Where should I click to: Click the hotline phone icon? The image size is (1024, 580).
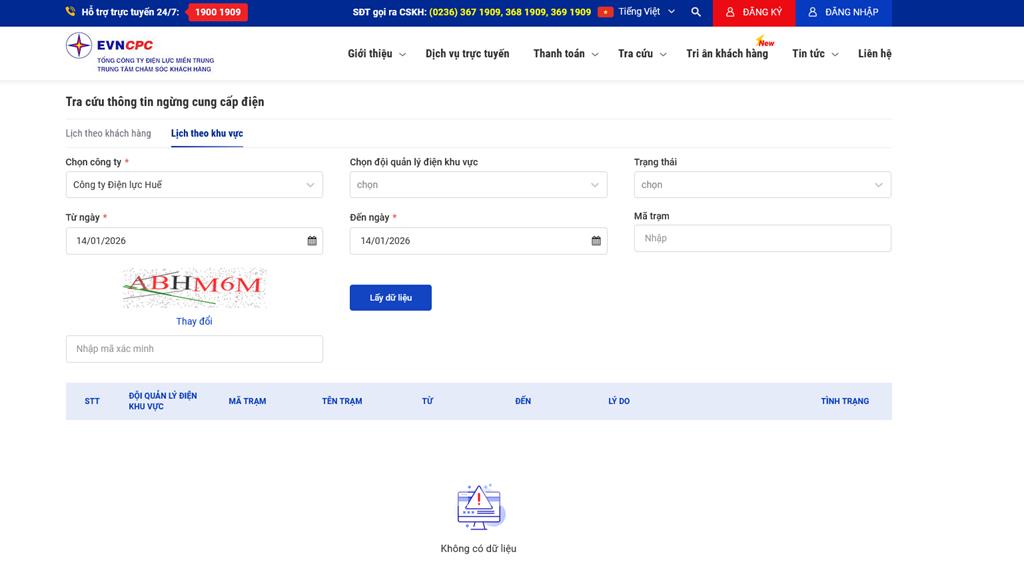pyautogui.click(x=71, y=12)
